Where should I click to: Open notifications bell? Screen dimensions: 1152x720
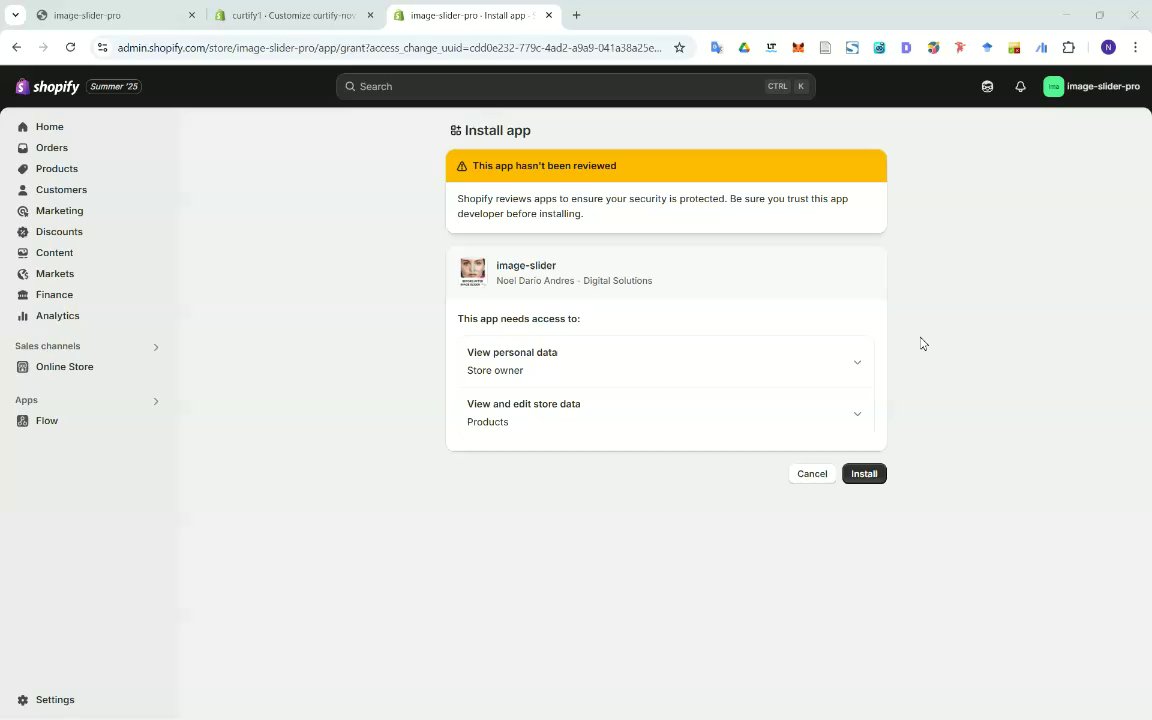click(1020, 87)
